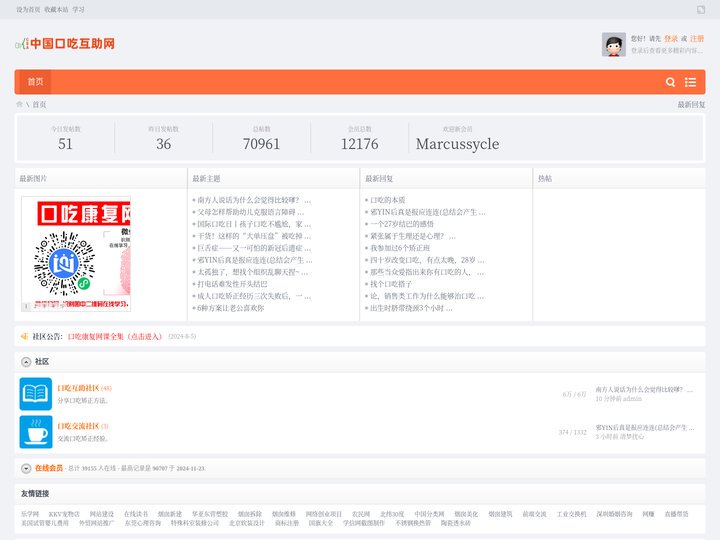
Task: Click the search magnifier icon in orange bar
Action: coord(670,82)
